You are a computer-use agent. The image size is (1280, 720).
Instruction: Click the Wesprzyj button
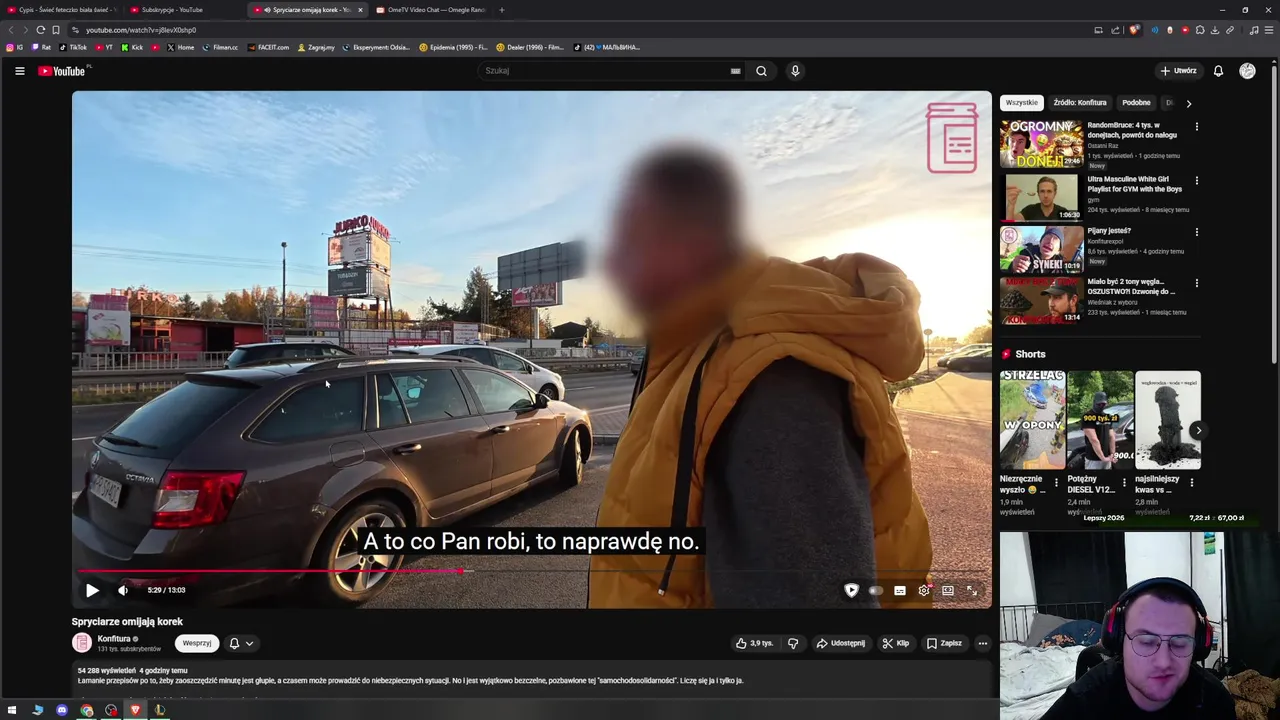197,643
